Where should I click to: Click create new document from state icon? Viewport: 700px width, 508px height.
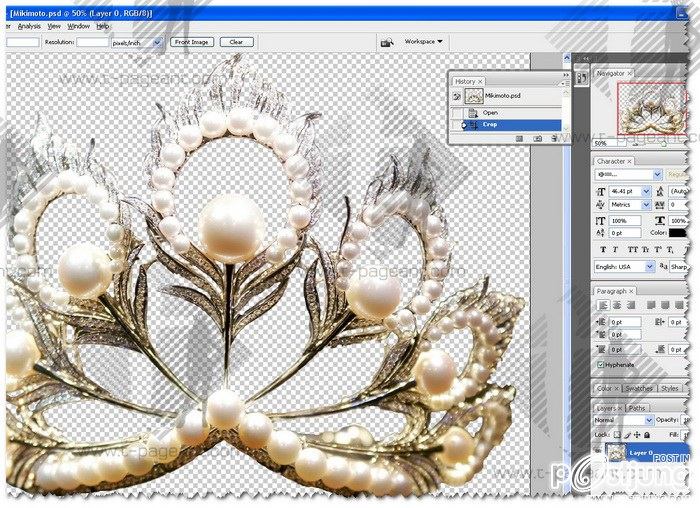519,139
